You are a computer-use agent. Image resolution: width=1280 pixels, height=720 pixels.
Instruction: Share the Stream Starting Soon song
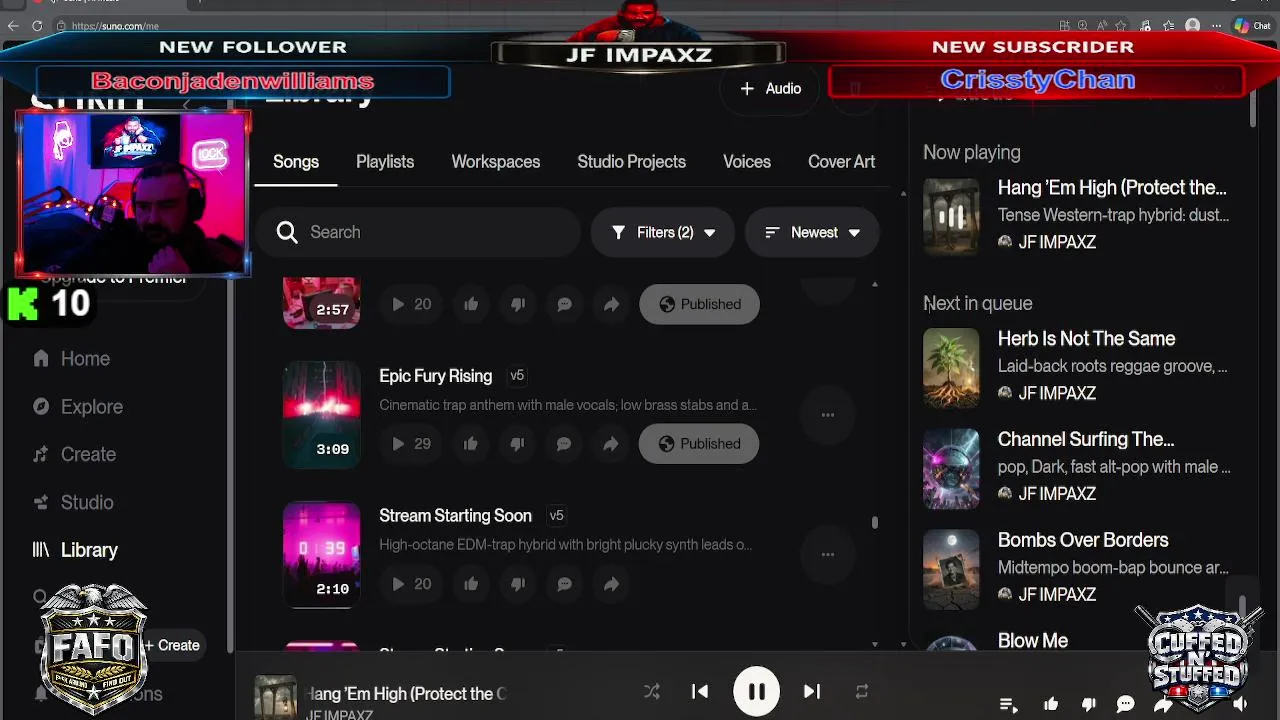(611, 584)
